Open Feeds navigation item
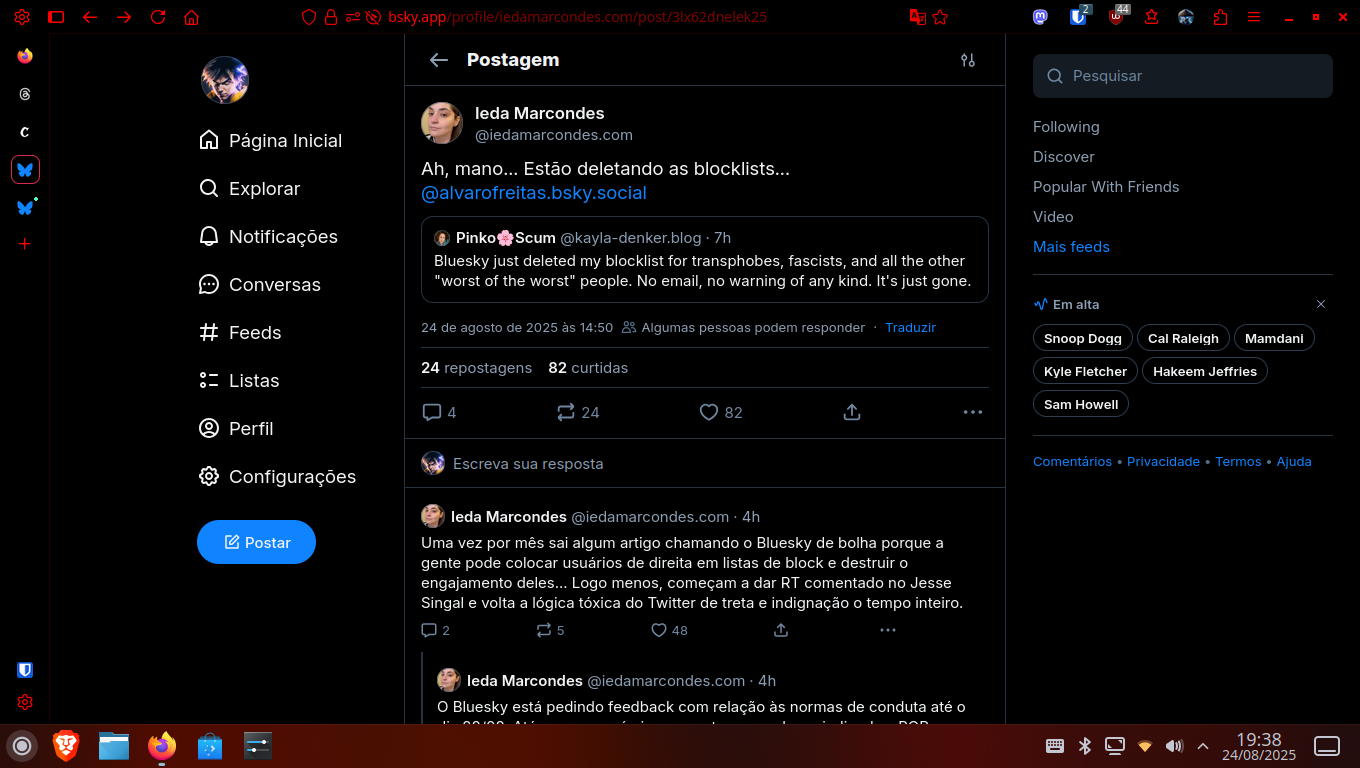 pos(240,332)
